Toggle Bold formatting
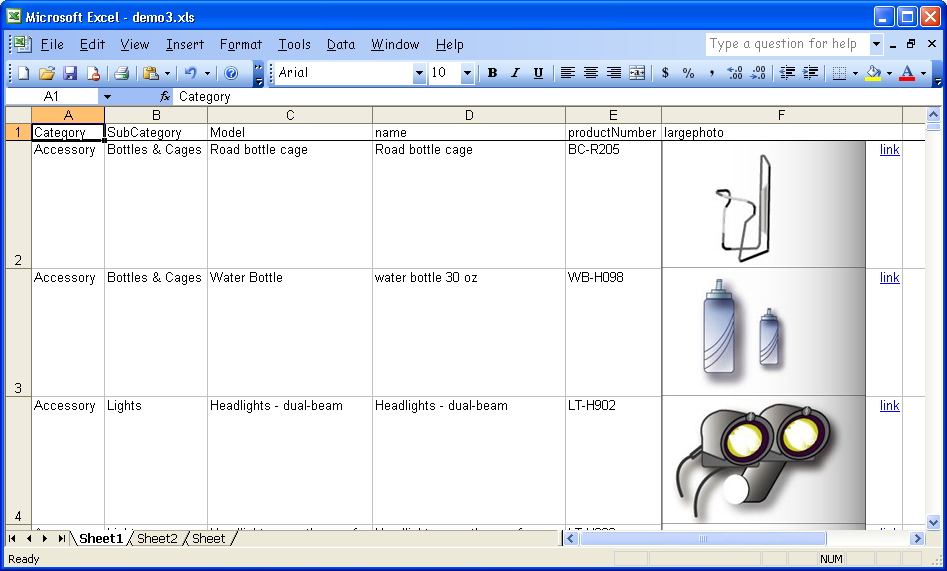Image resolution: width=947 pixels, height=571 pixels. coord(492,73)
